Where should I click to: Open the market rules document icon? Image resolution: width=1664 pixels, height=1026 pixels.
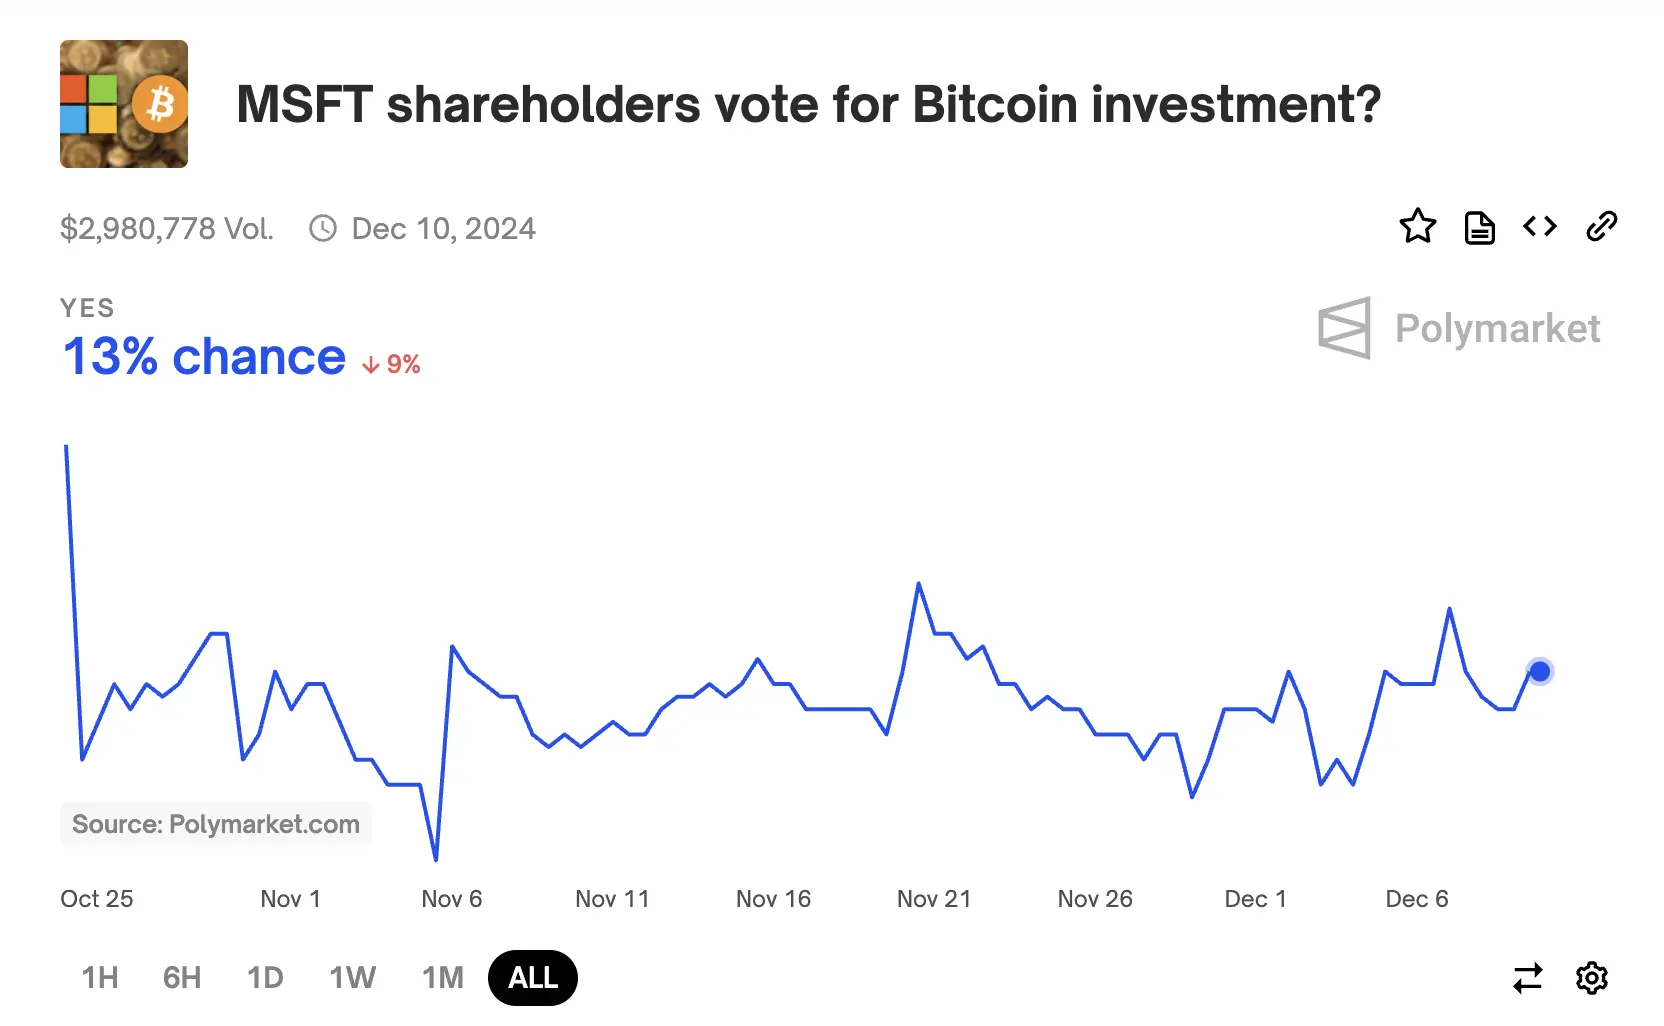coord(1479,227)
